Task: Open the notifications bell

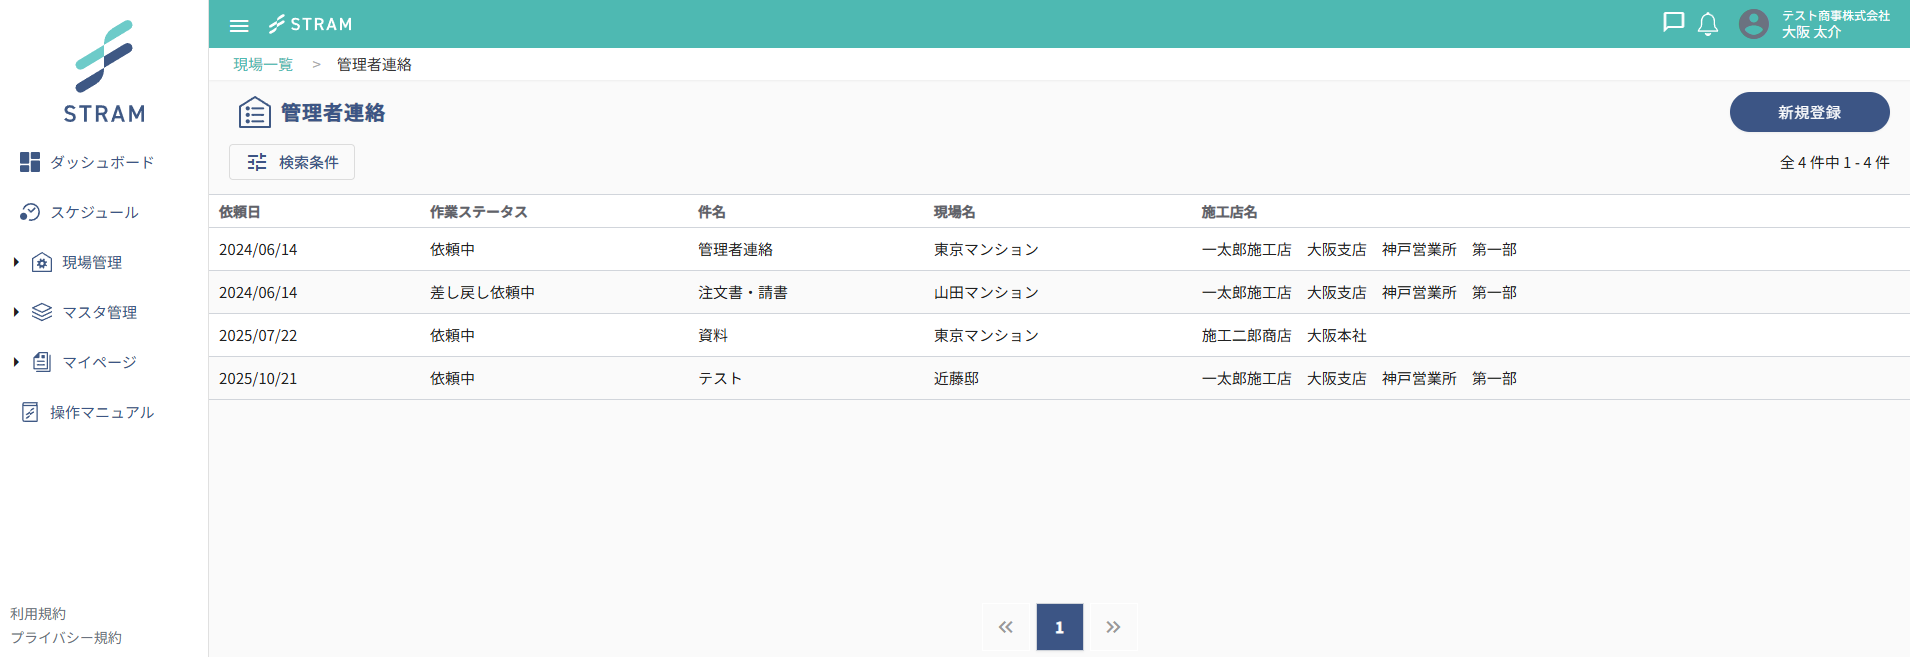Action: [1708, 24]
